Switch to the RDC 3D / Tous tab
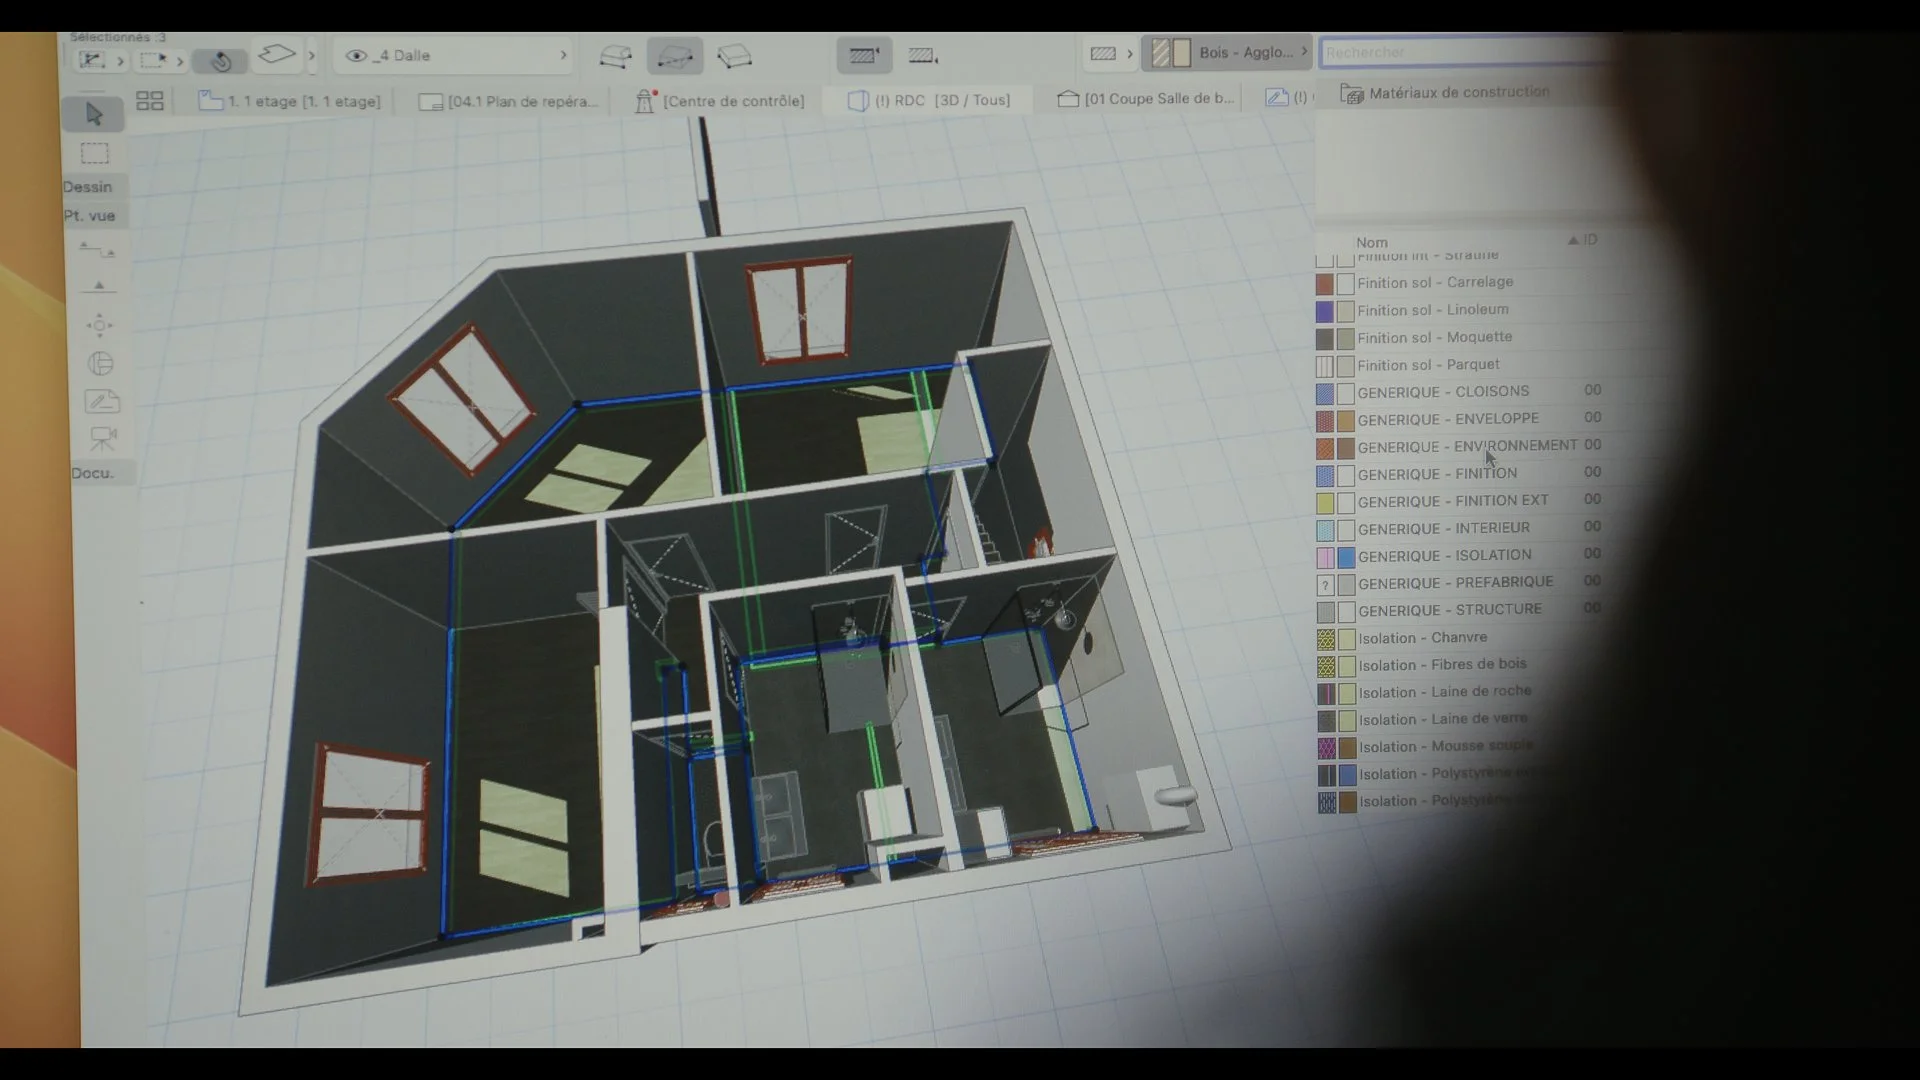This screenshot has height=1080, width=1920. pyautogui.click(x=929, y=100)
